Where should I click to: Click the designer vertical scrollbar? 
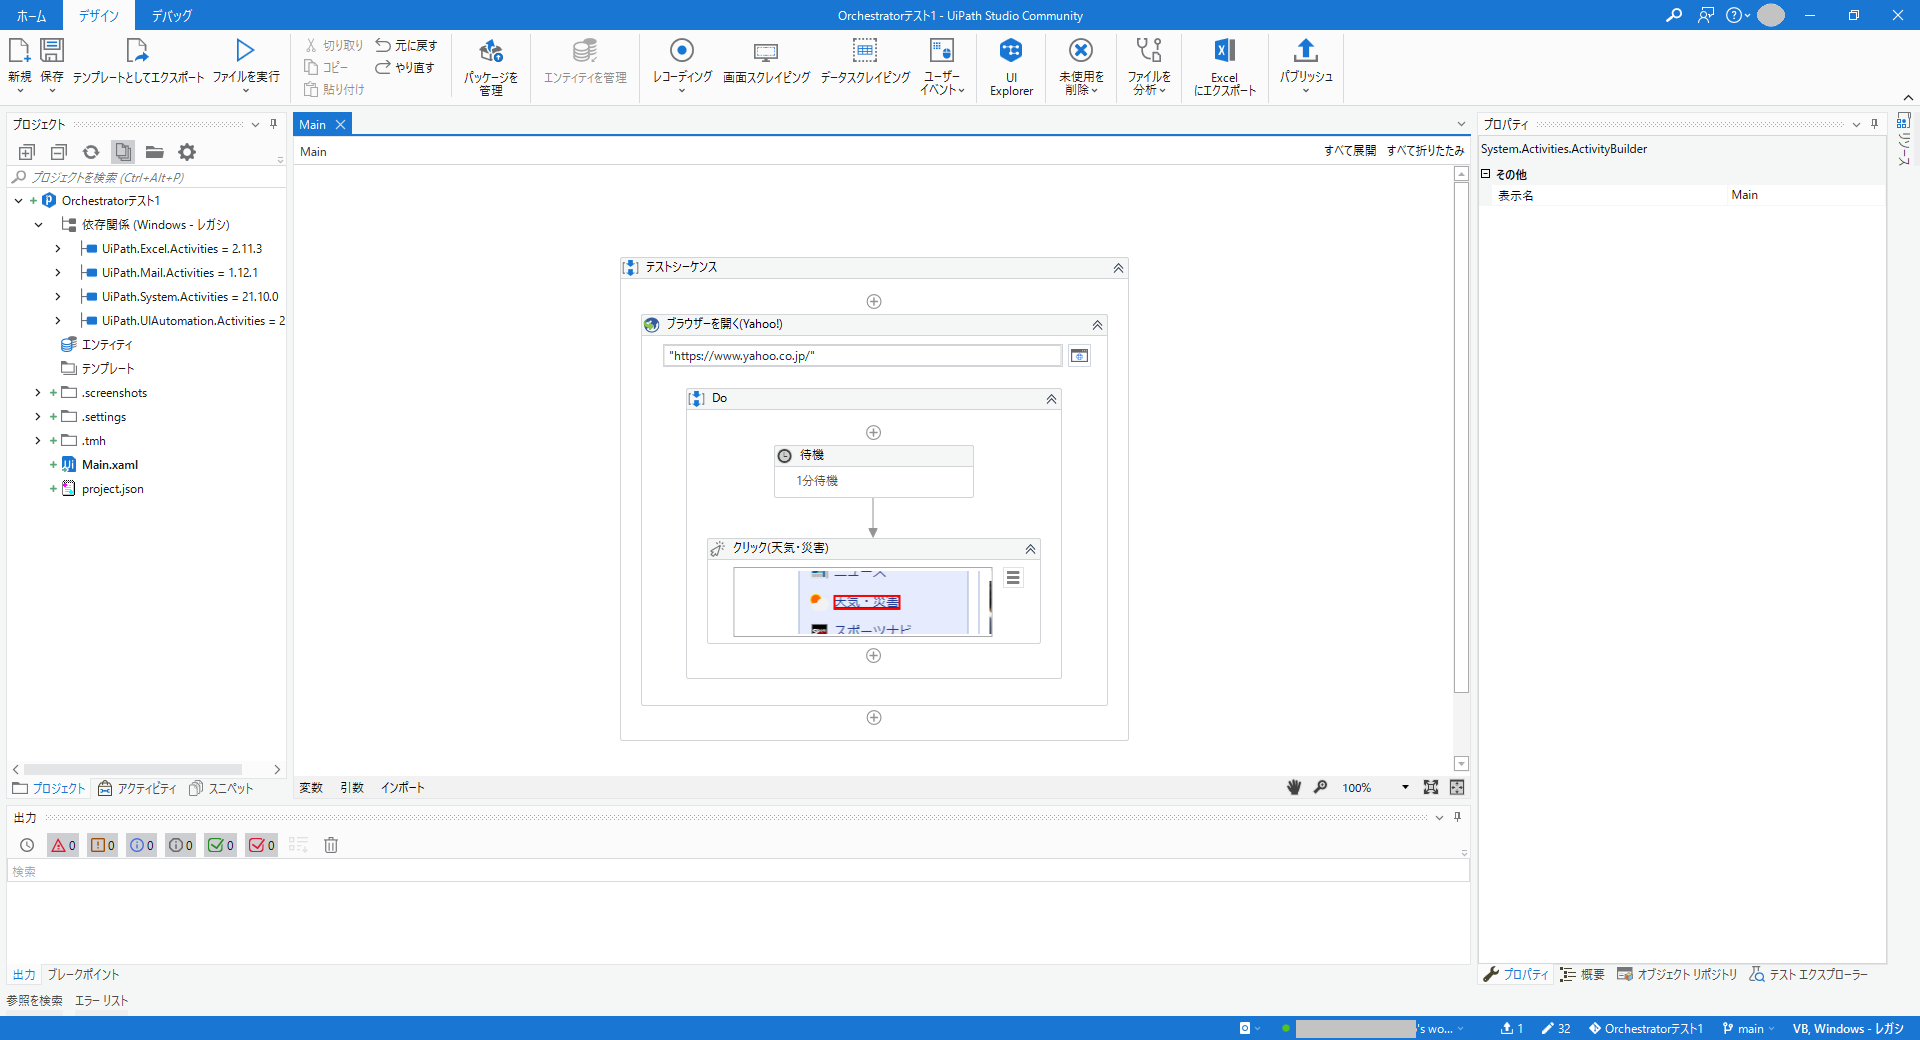click(1461, 437)
